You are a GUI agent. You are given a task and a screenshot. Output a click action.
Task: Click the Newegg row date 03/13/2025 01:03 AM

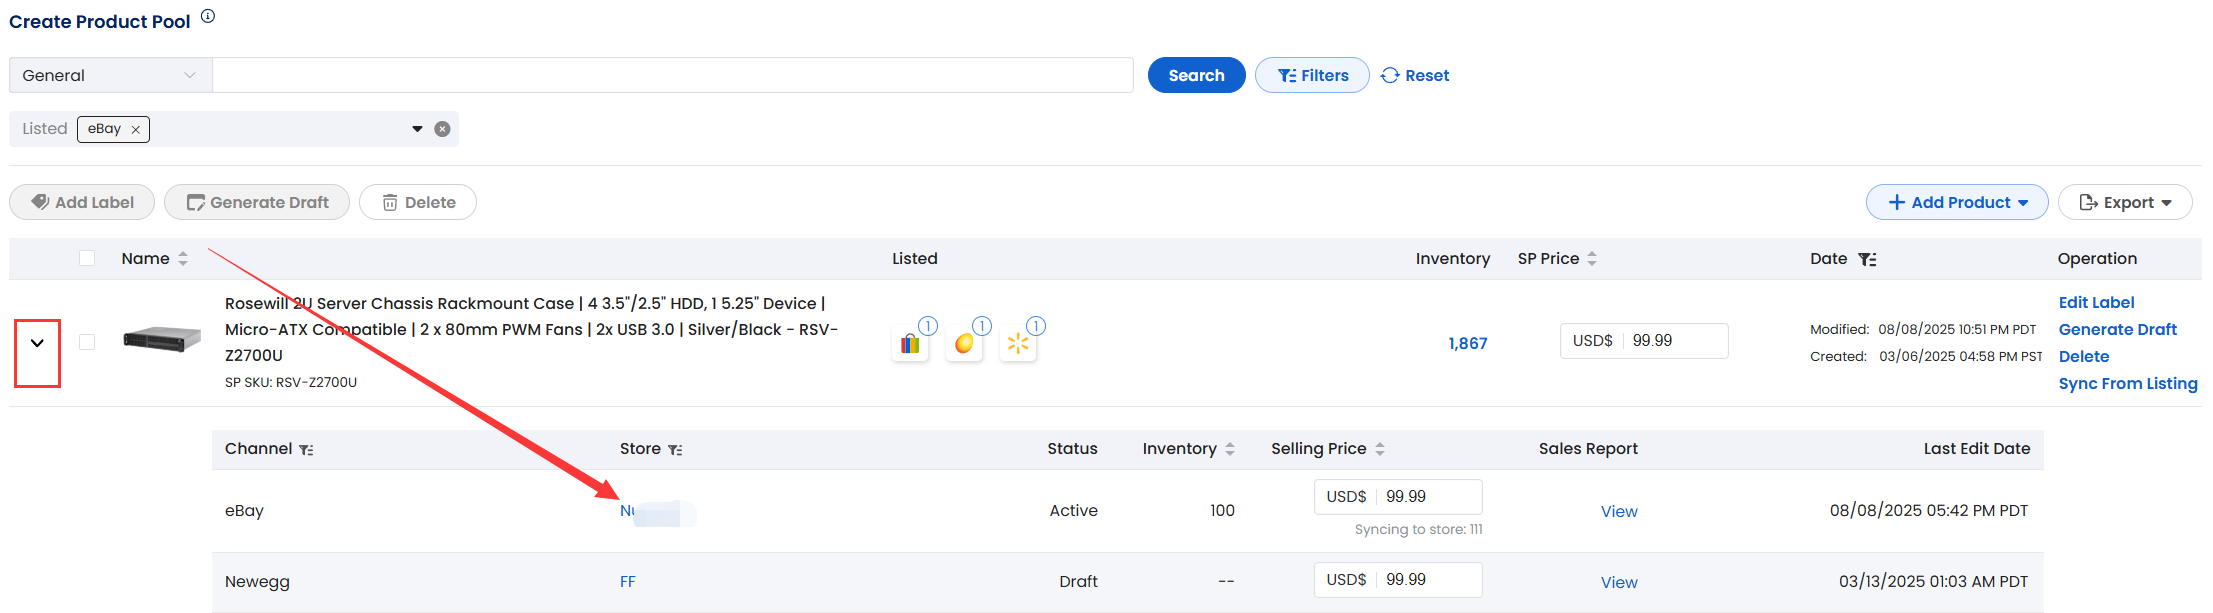[1933, 581]
